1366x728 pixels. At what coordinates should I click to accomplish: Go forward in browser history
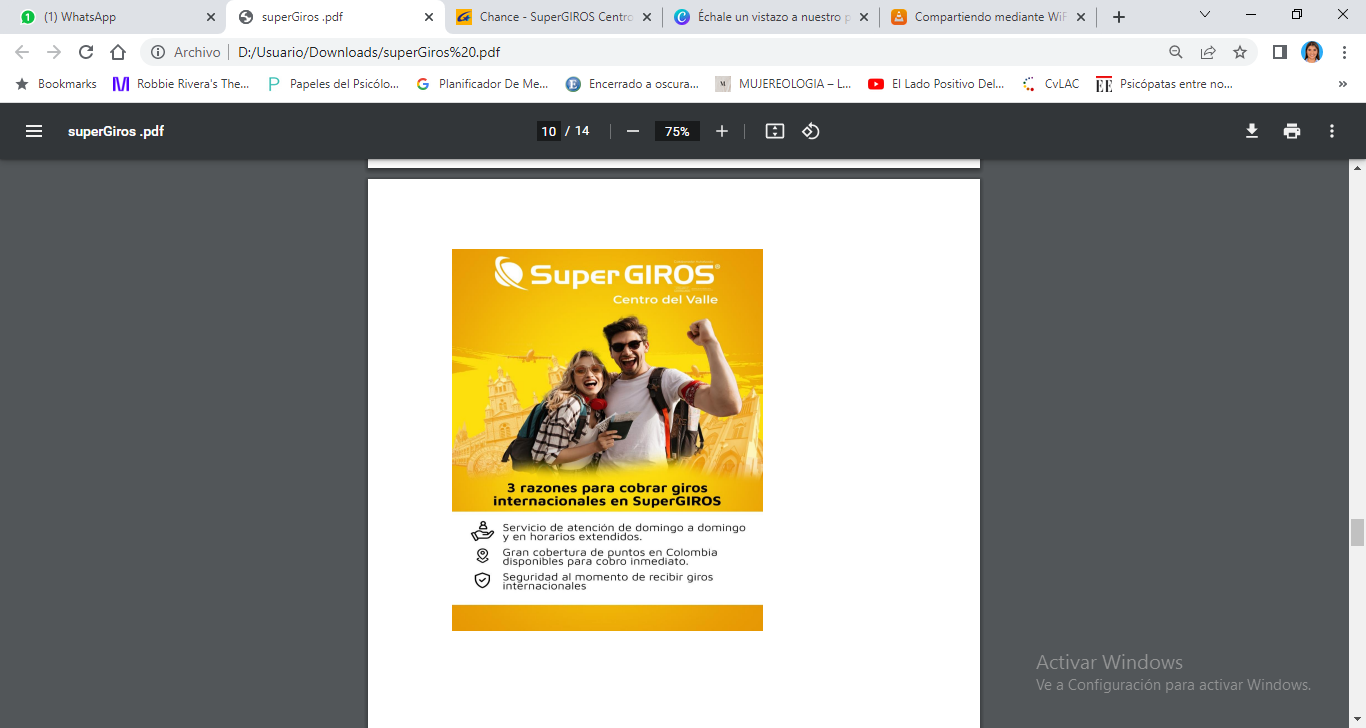54,52
